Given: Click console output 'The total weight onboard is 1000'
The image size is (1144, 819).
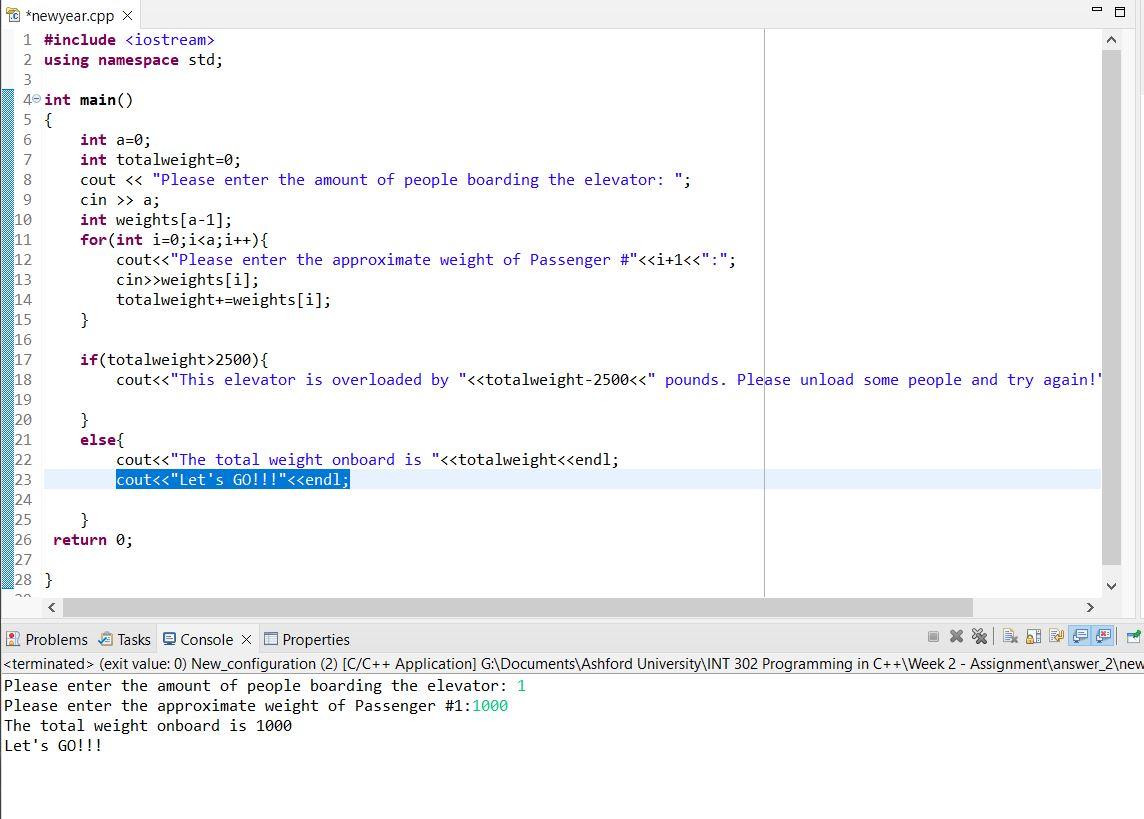Looking at the screenshot, I should 148,726.
